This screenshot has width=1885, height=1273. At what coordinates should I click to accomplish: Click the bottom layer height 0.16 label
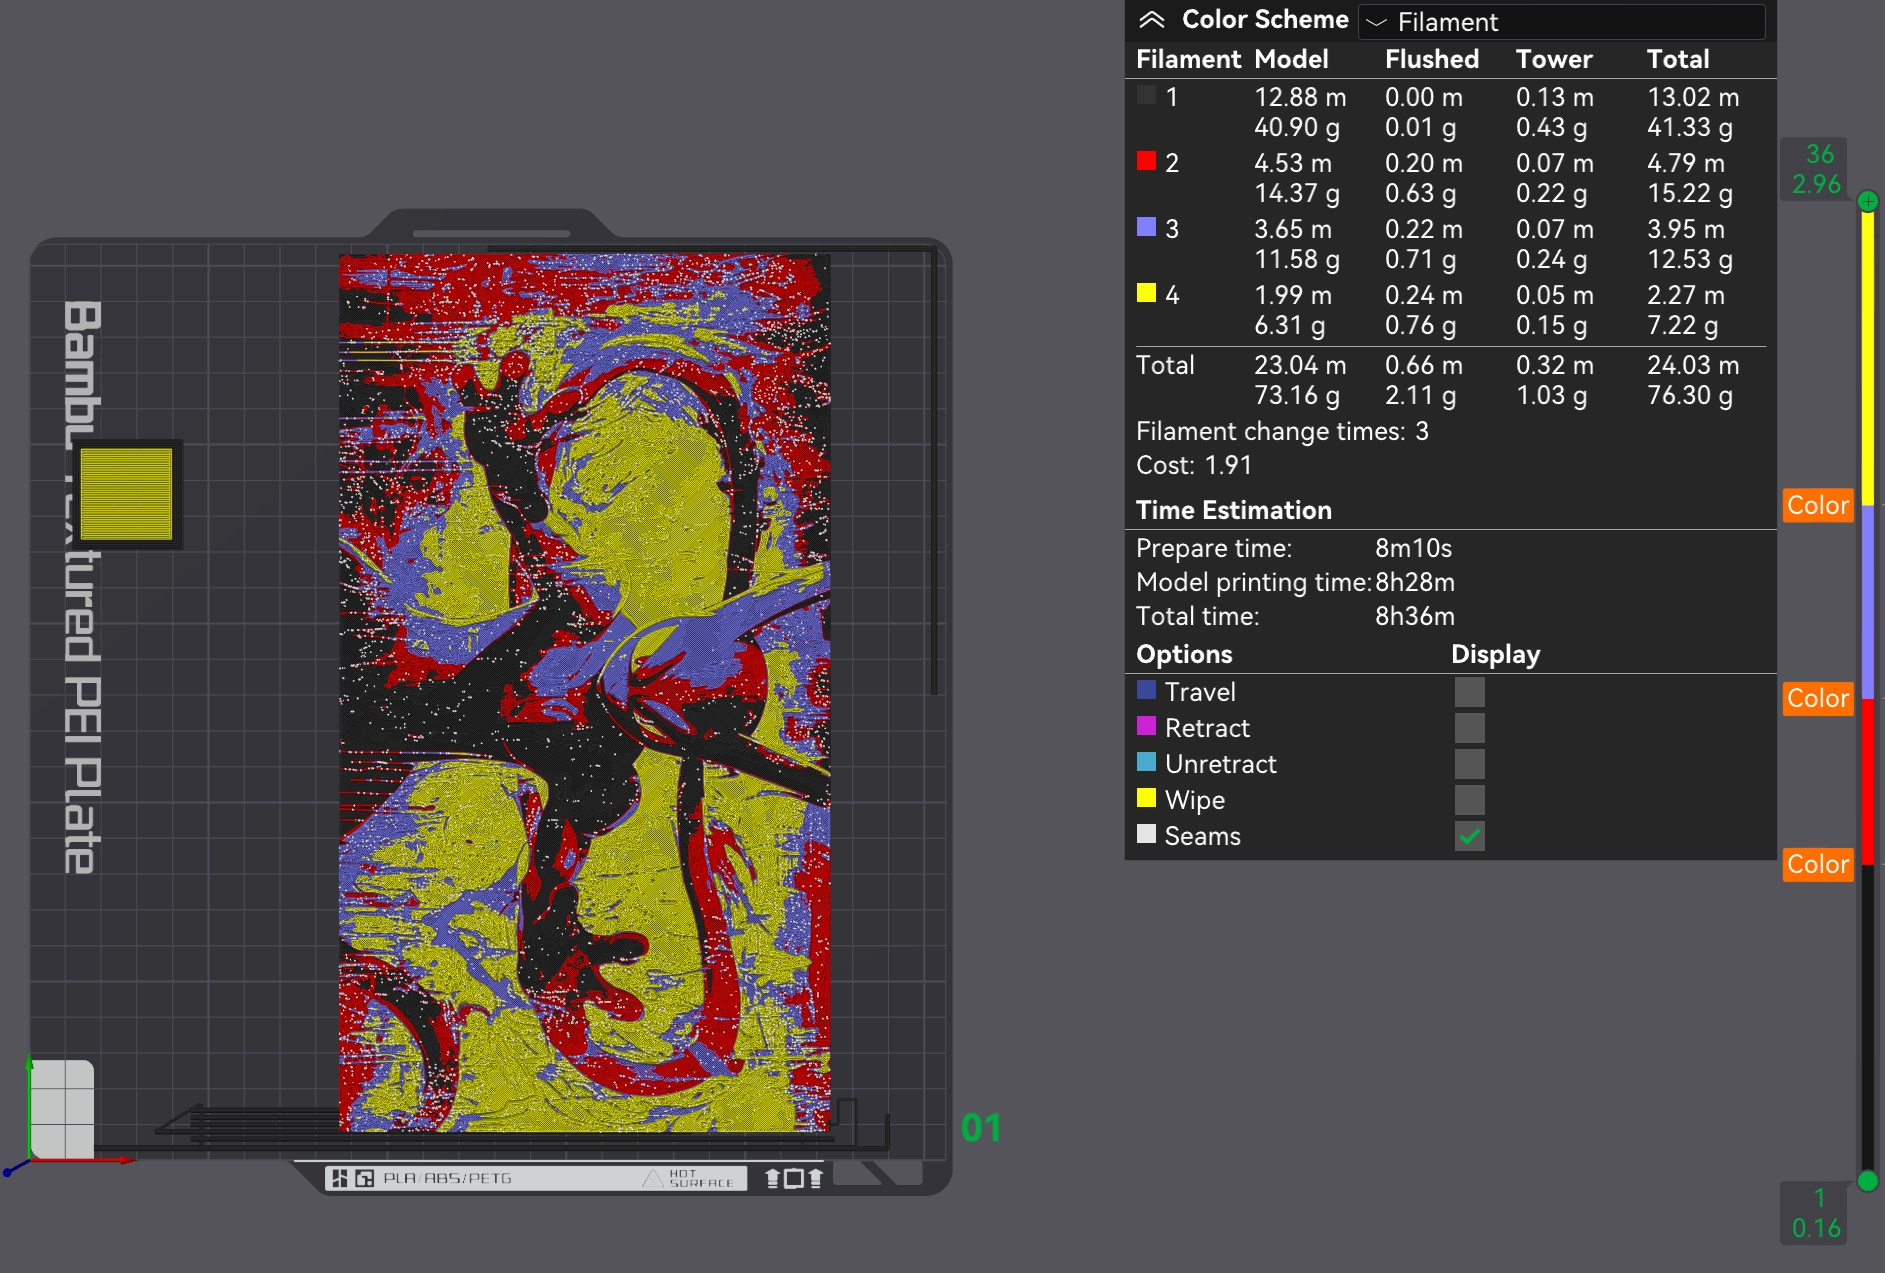pyautogui.click(x=1816, y=1228)
